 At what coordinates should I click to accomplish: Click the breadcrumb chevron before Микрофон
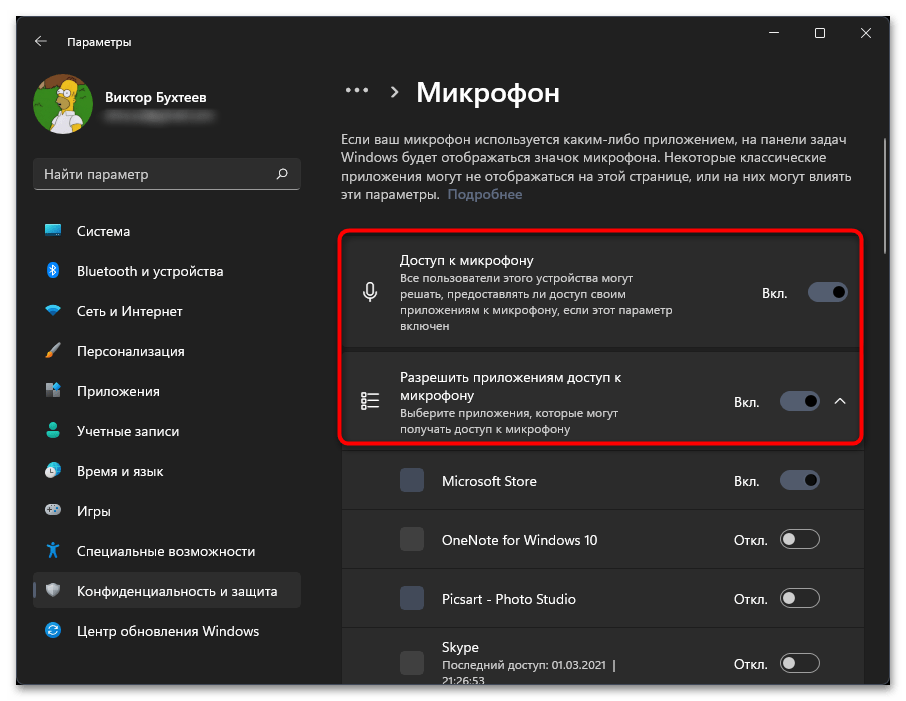[x=395, y=92]
